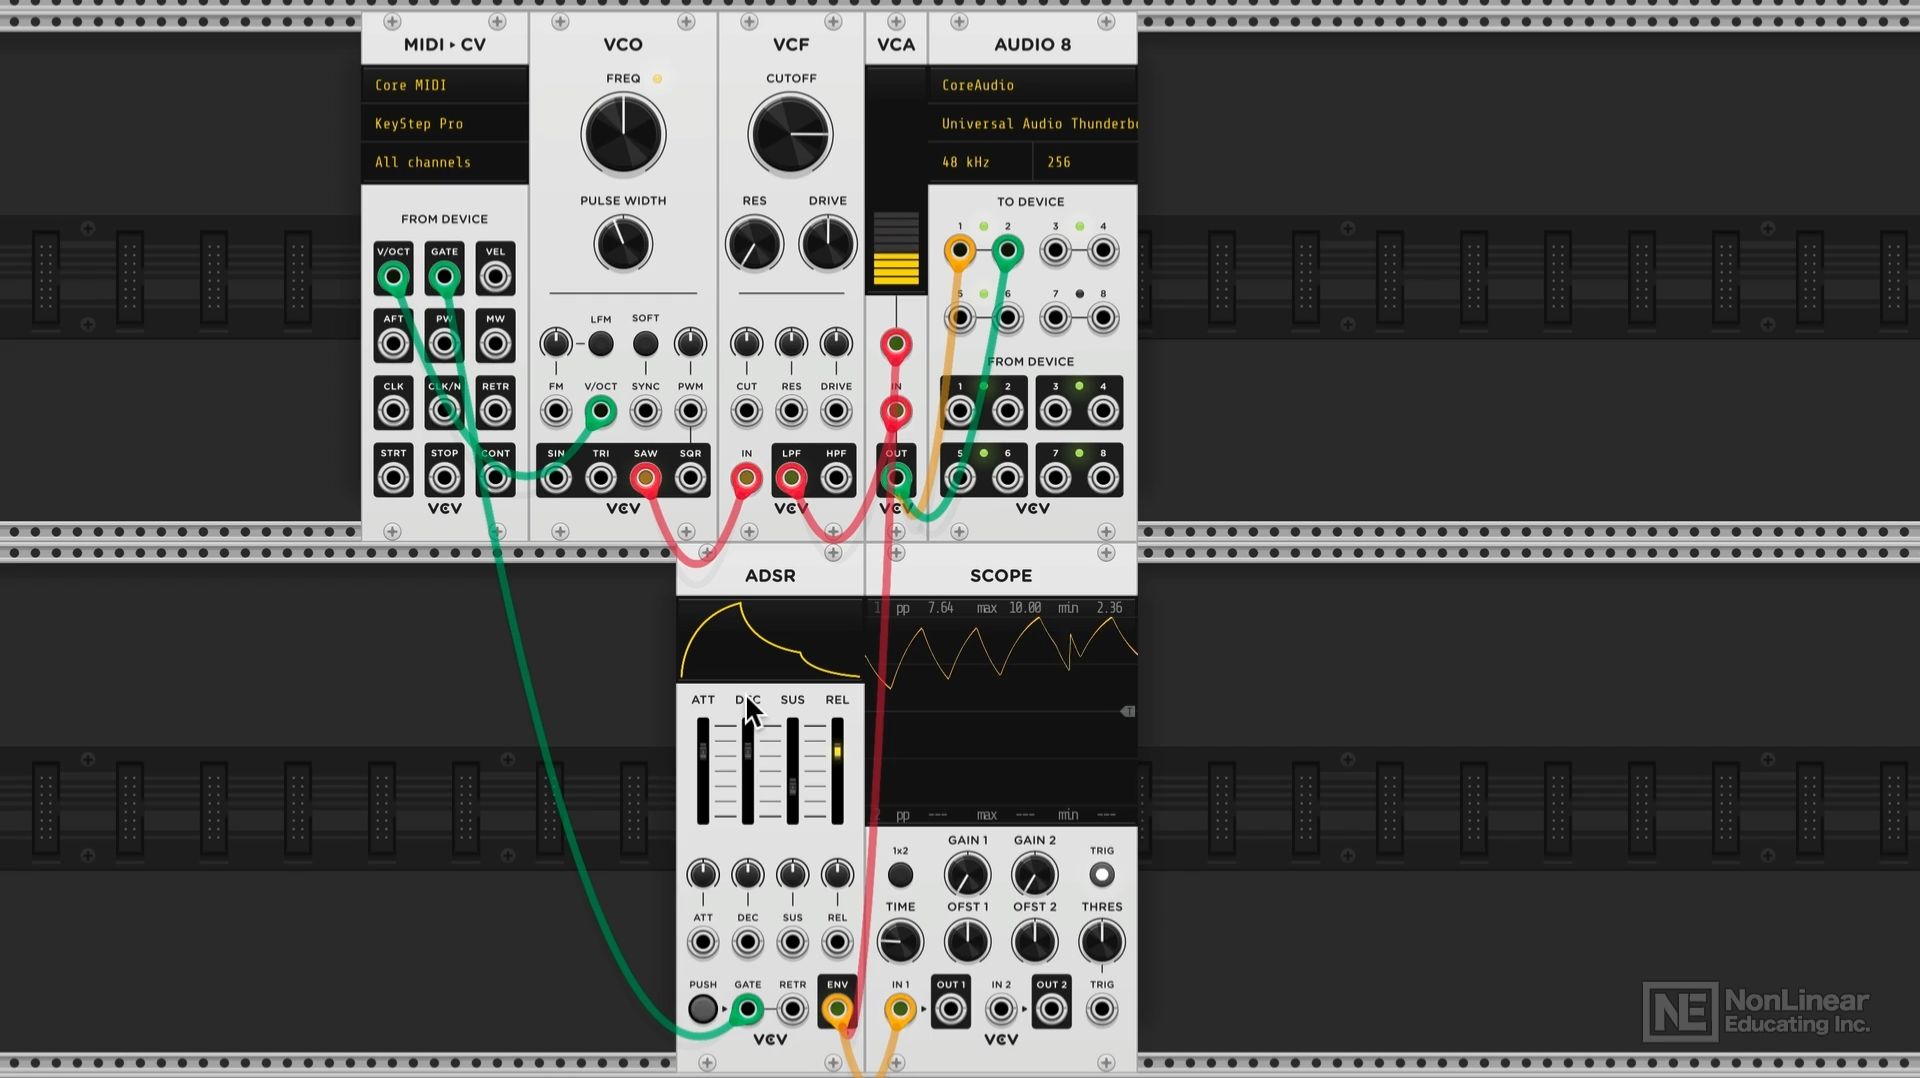Viewport: 1920px width, 1078px height.
Task: Click the LPF output jack on VCF
Action: point(791,478)
